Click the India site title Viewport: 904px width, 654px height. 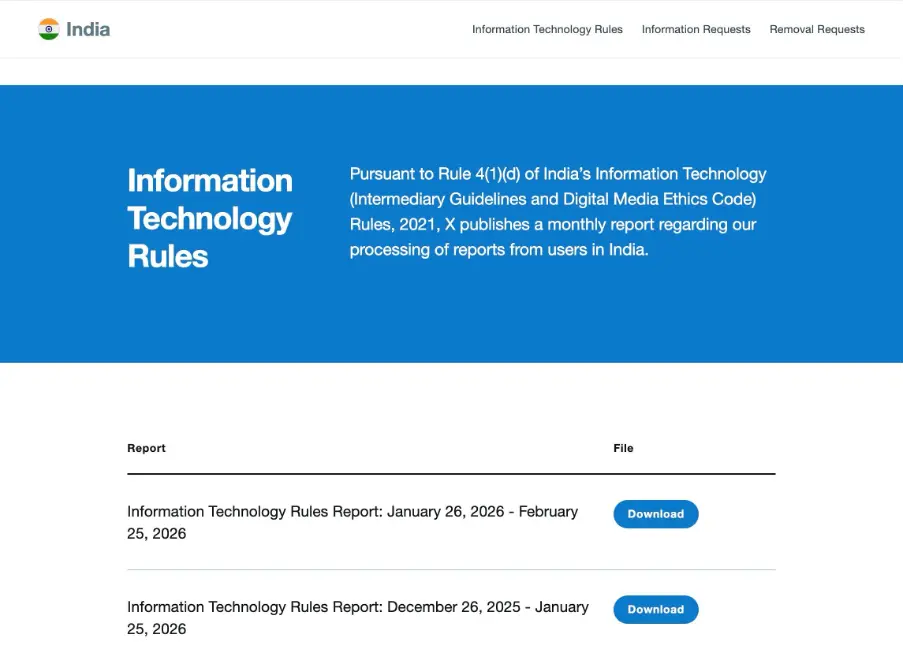tap(88, 29)
